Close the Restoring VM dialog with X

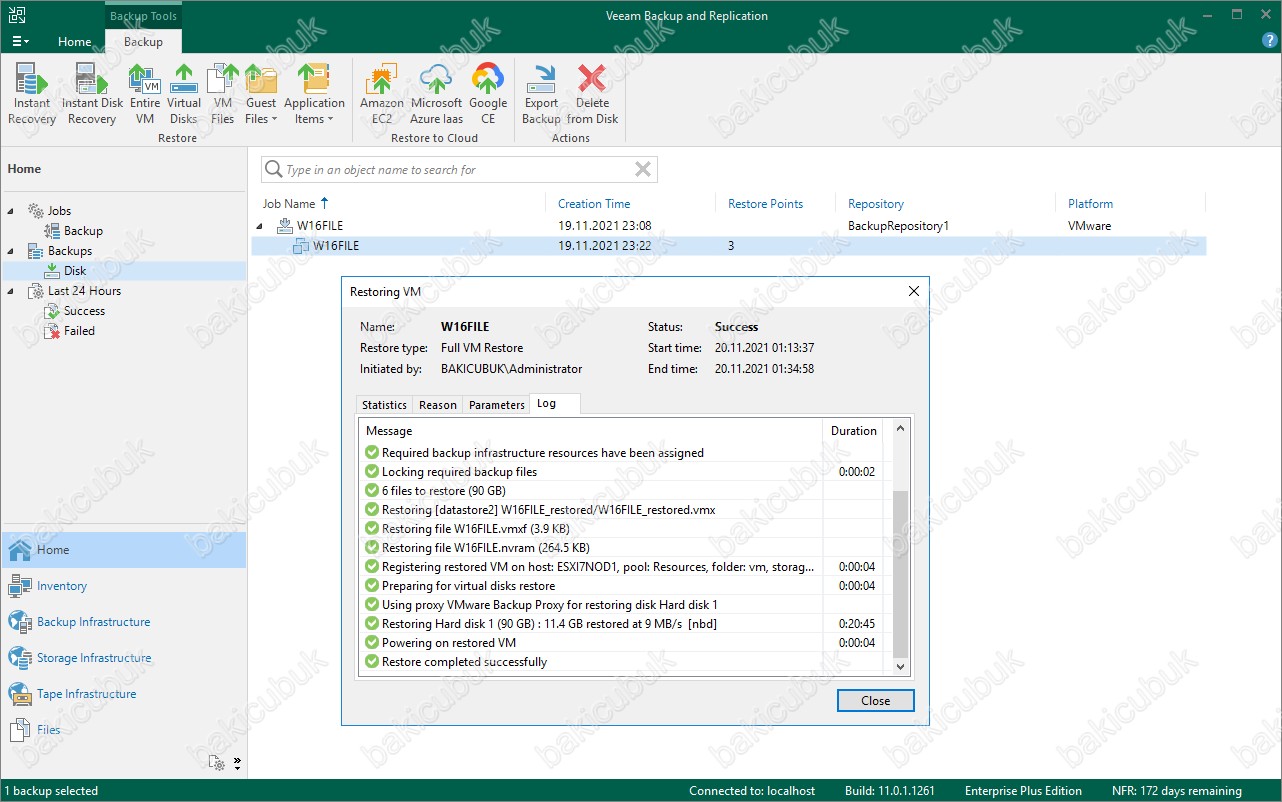(913, 292)
